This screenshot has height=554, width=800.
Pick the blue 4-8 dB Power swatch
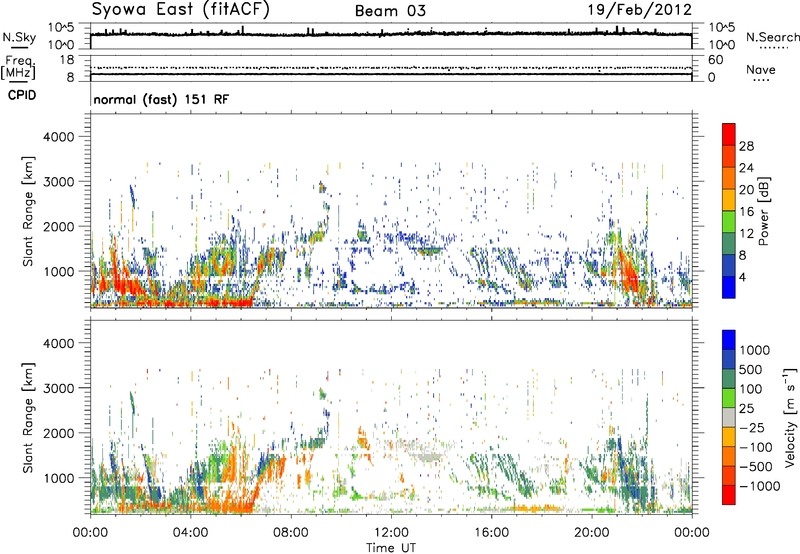(x=729, y=266)
